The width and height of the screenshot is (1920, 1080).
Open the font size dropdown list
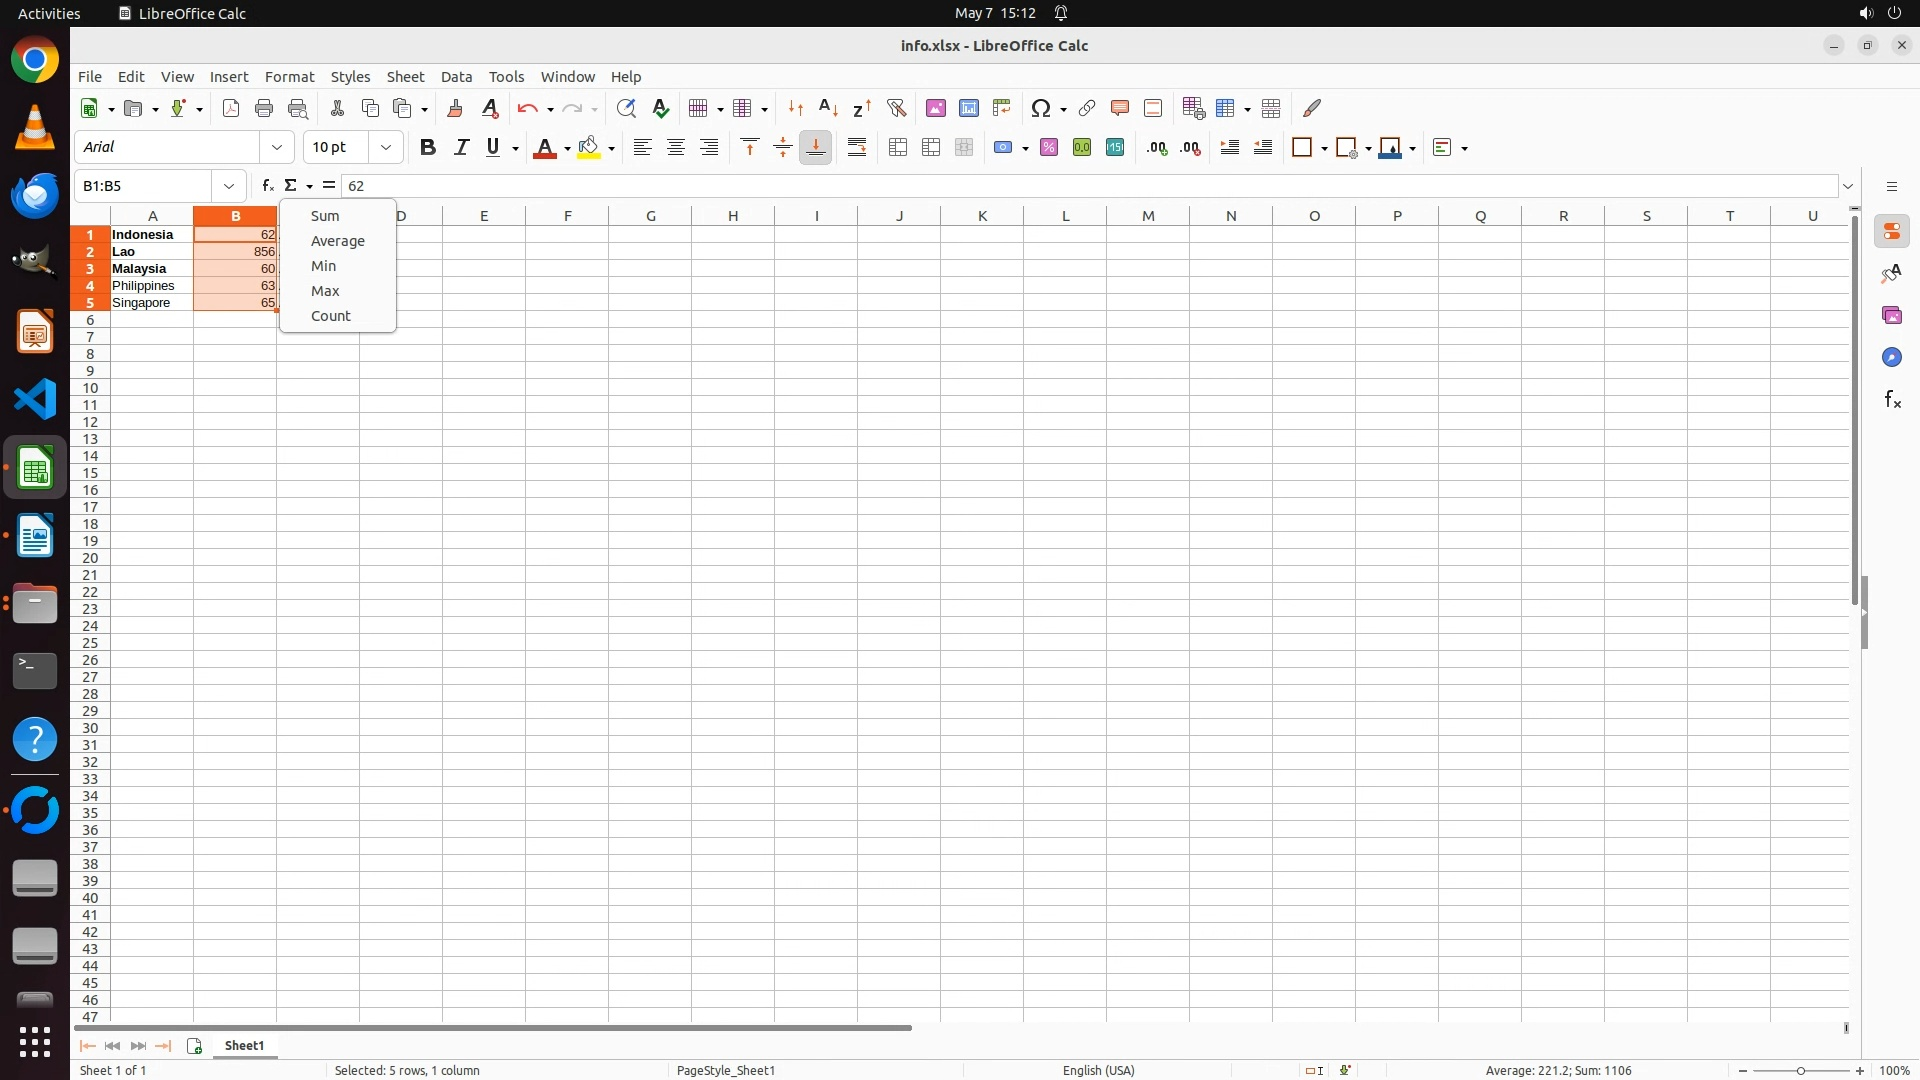coord(386,148)
